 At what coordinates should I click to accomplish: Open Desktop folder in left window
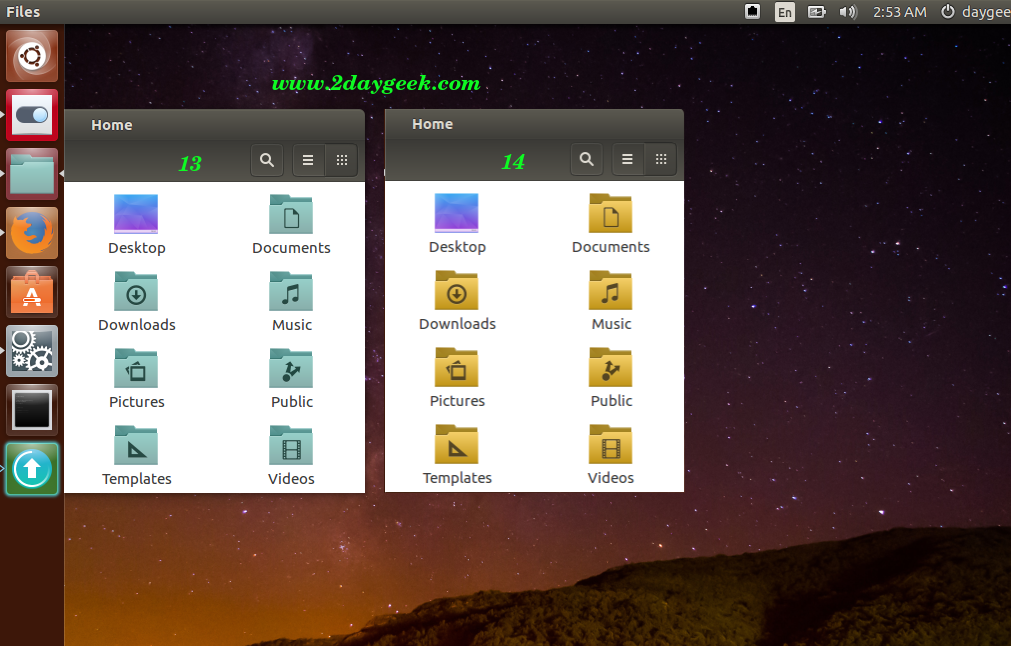tap(136, 214)
